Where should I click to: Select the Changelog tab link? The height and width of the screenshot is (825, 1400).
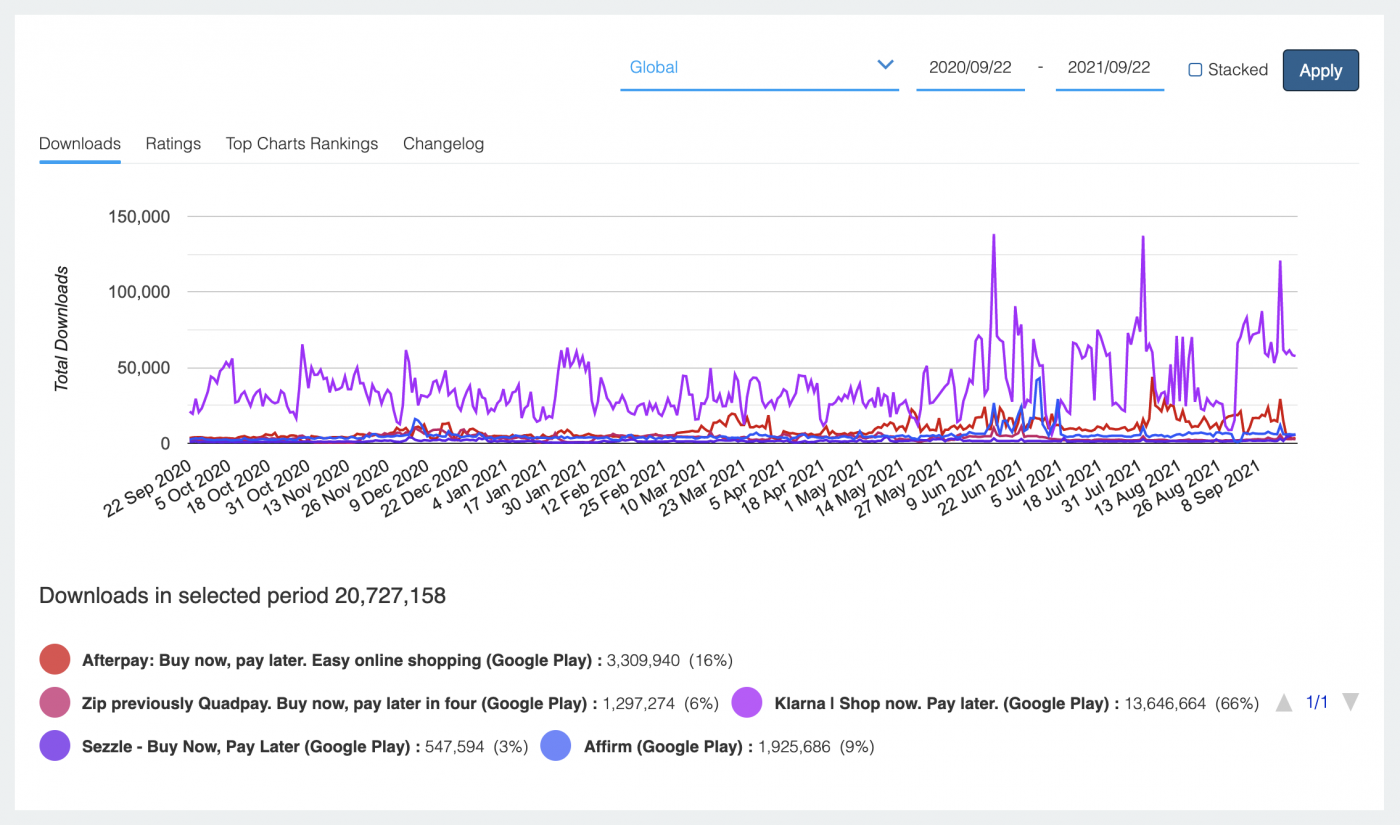coord(443,143)
